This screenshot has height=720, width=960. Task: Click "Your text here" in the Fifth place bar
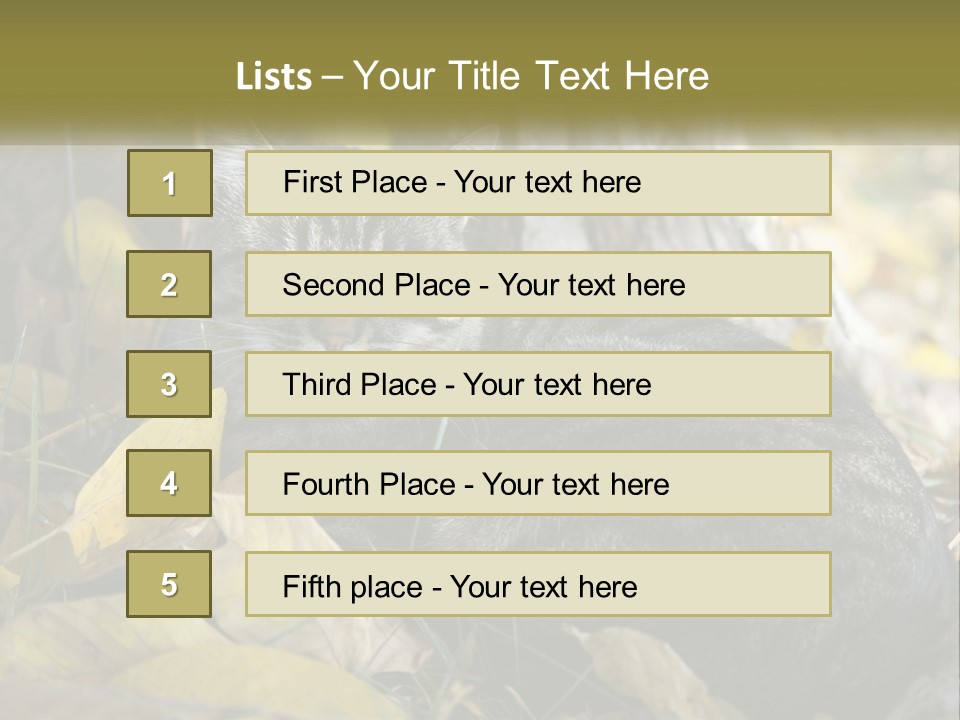coord(543,586)
